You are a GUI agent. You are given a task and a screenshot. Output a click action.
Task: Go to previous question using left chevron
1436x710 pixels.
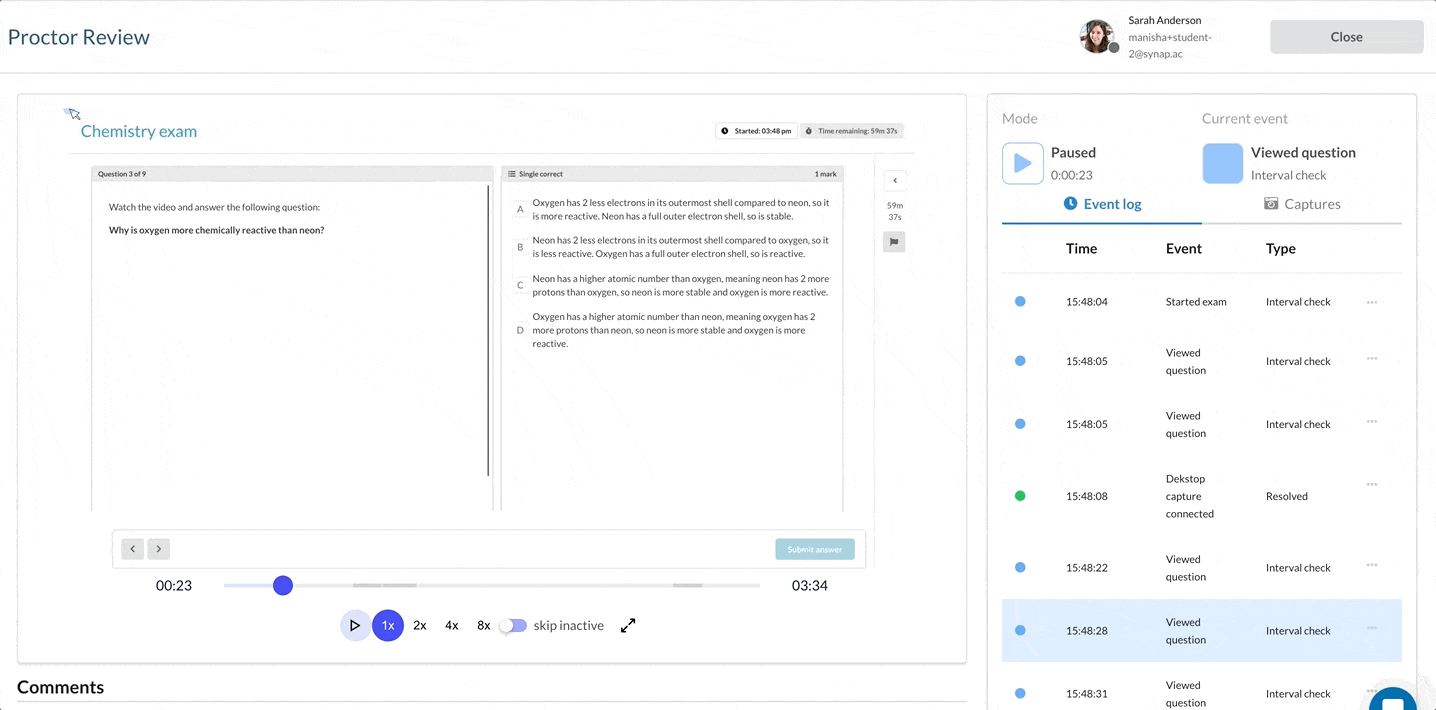pos(133,549)
